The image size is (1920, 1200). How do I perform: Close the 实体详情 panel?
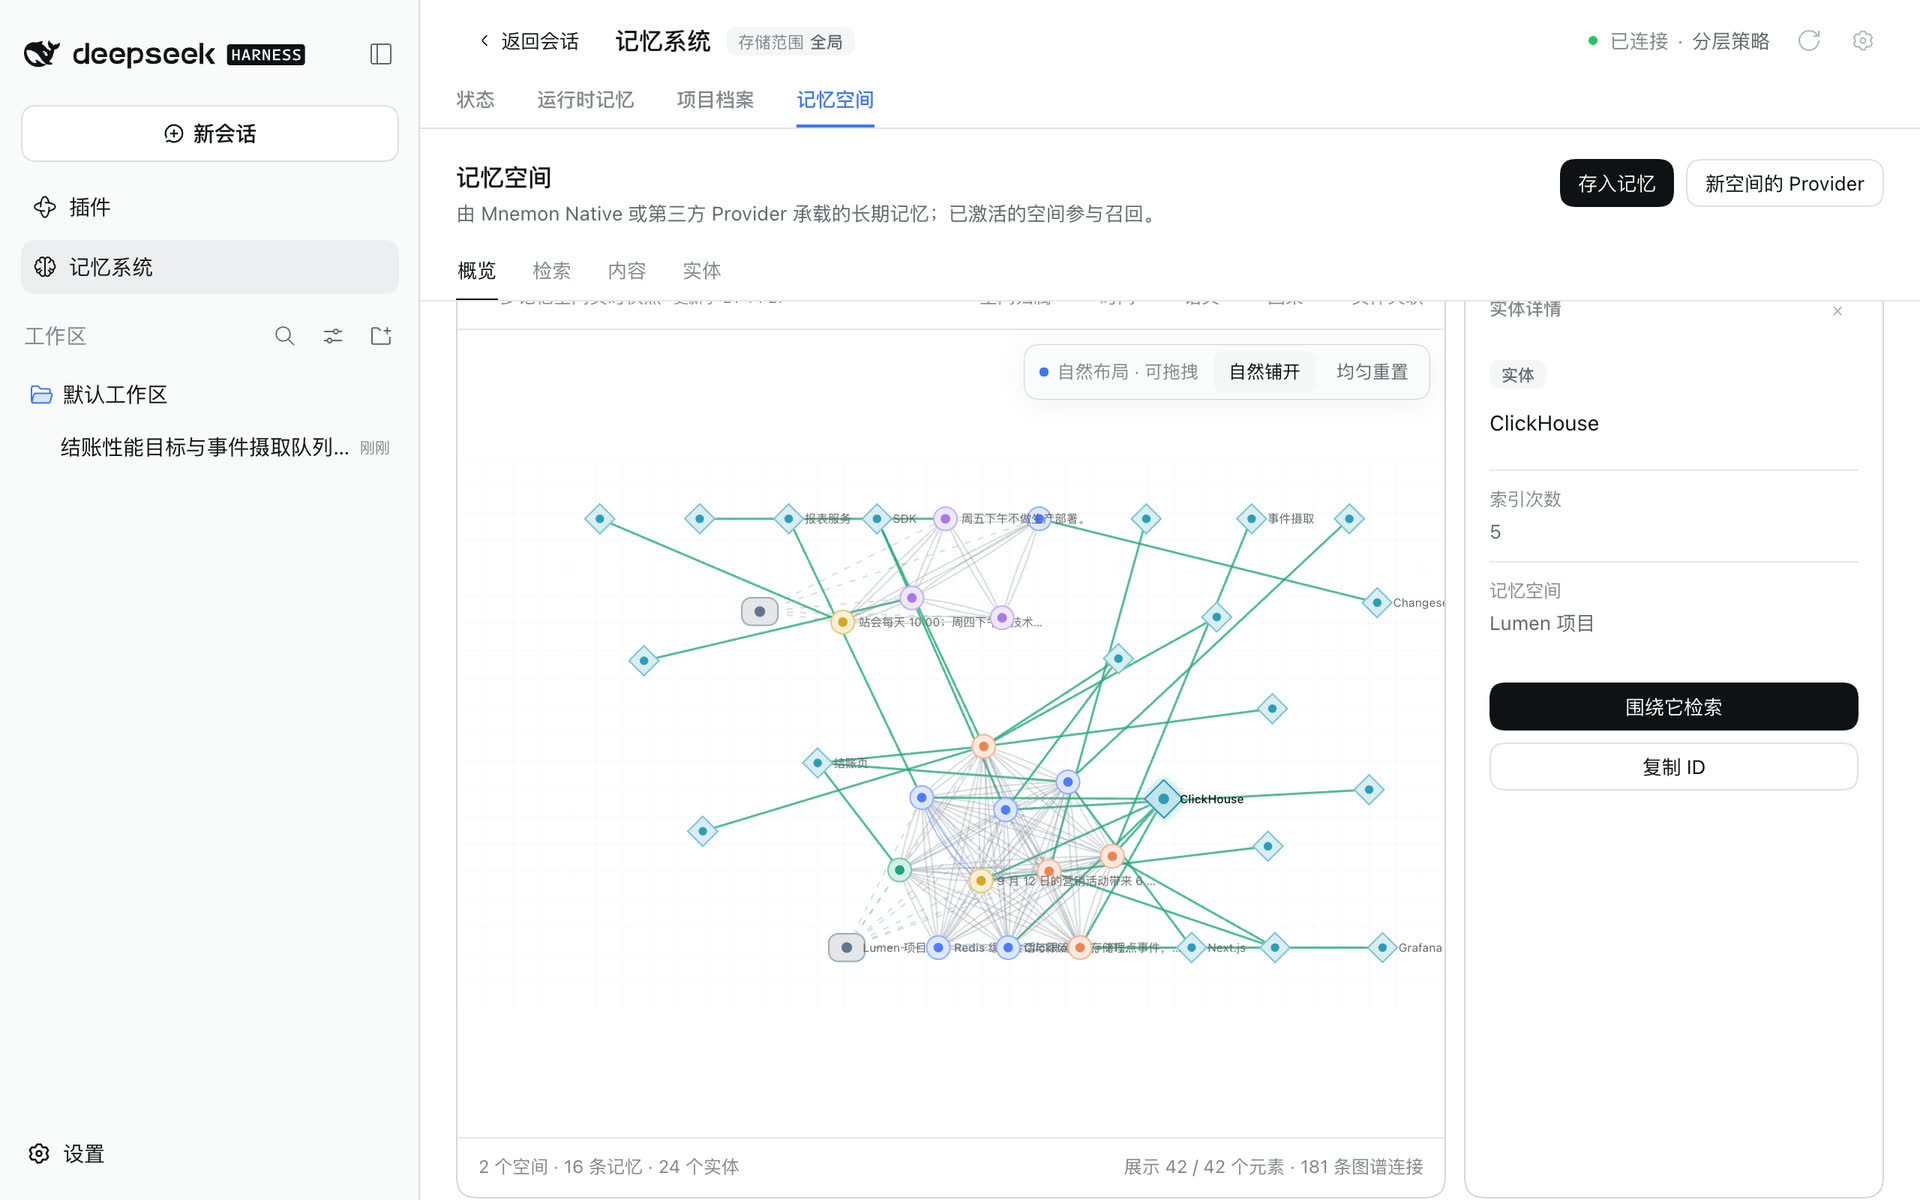pyautogui.click(x=1837, y=311)
